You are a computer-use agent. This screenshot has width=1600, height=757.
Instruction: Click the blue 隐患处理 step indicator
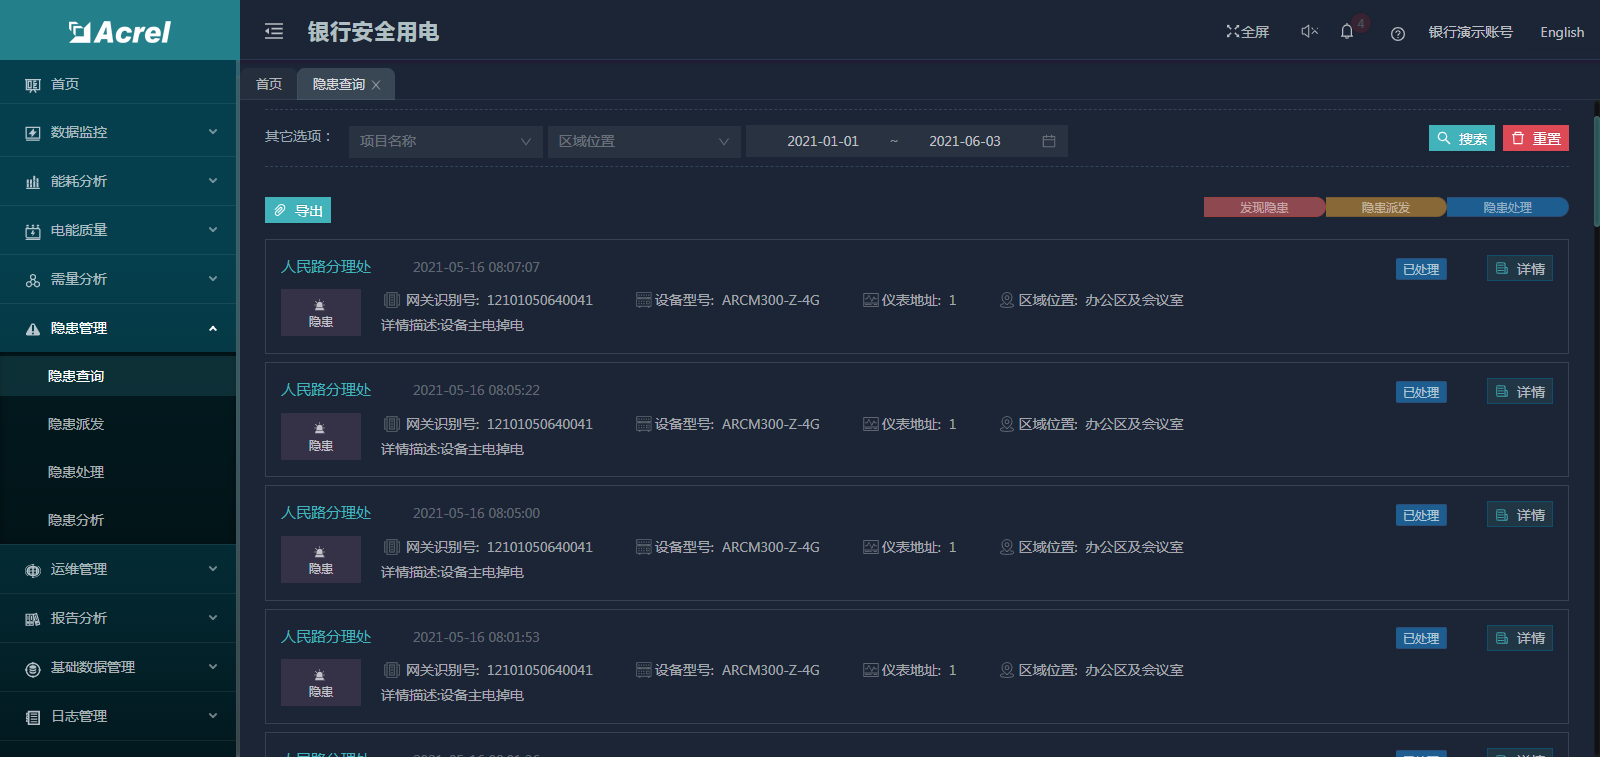1508,207
